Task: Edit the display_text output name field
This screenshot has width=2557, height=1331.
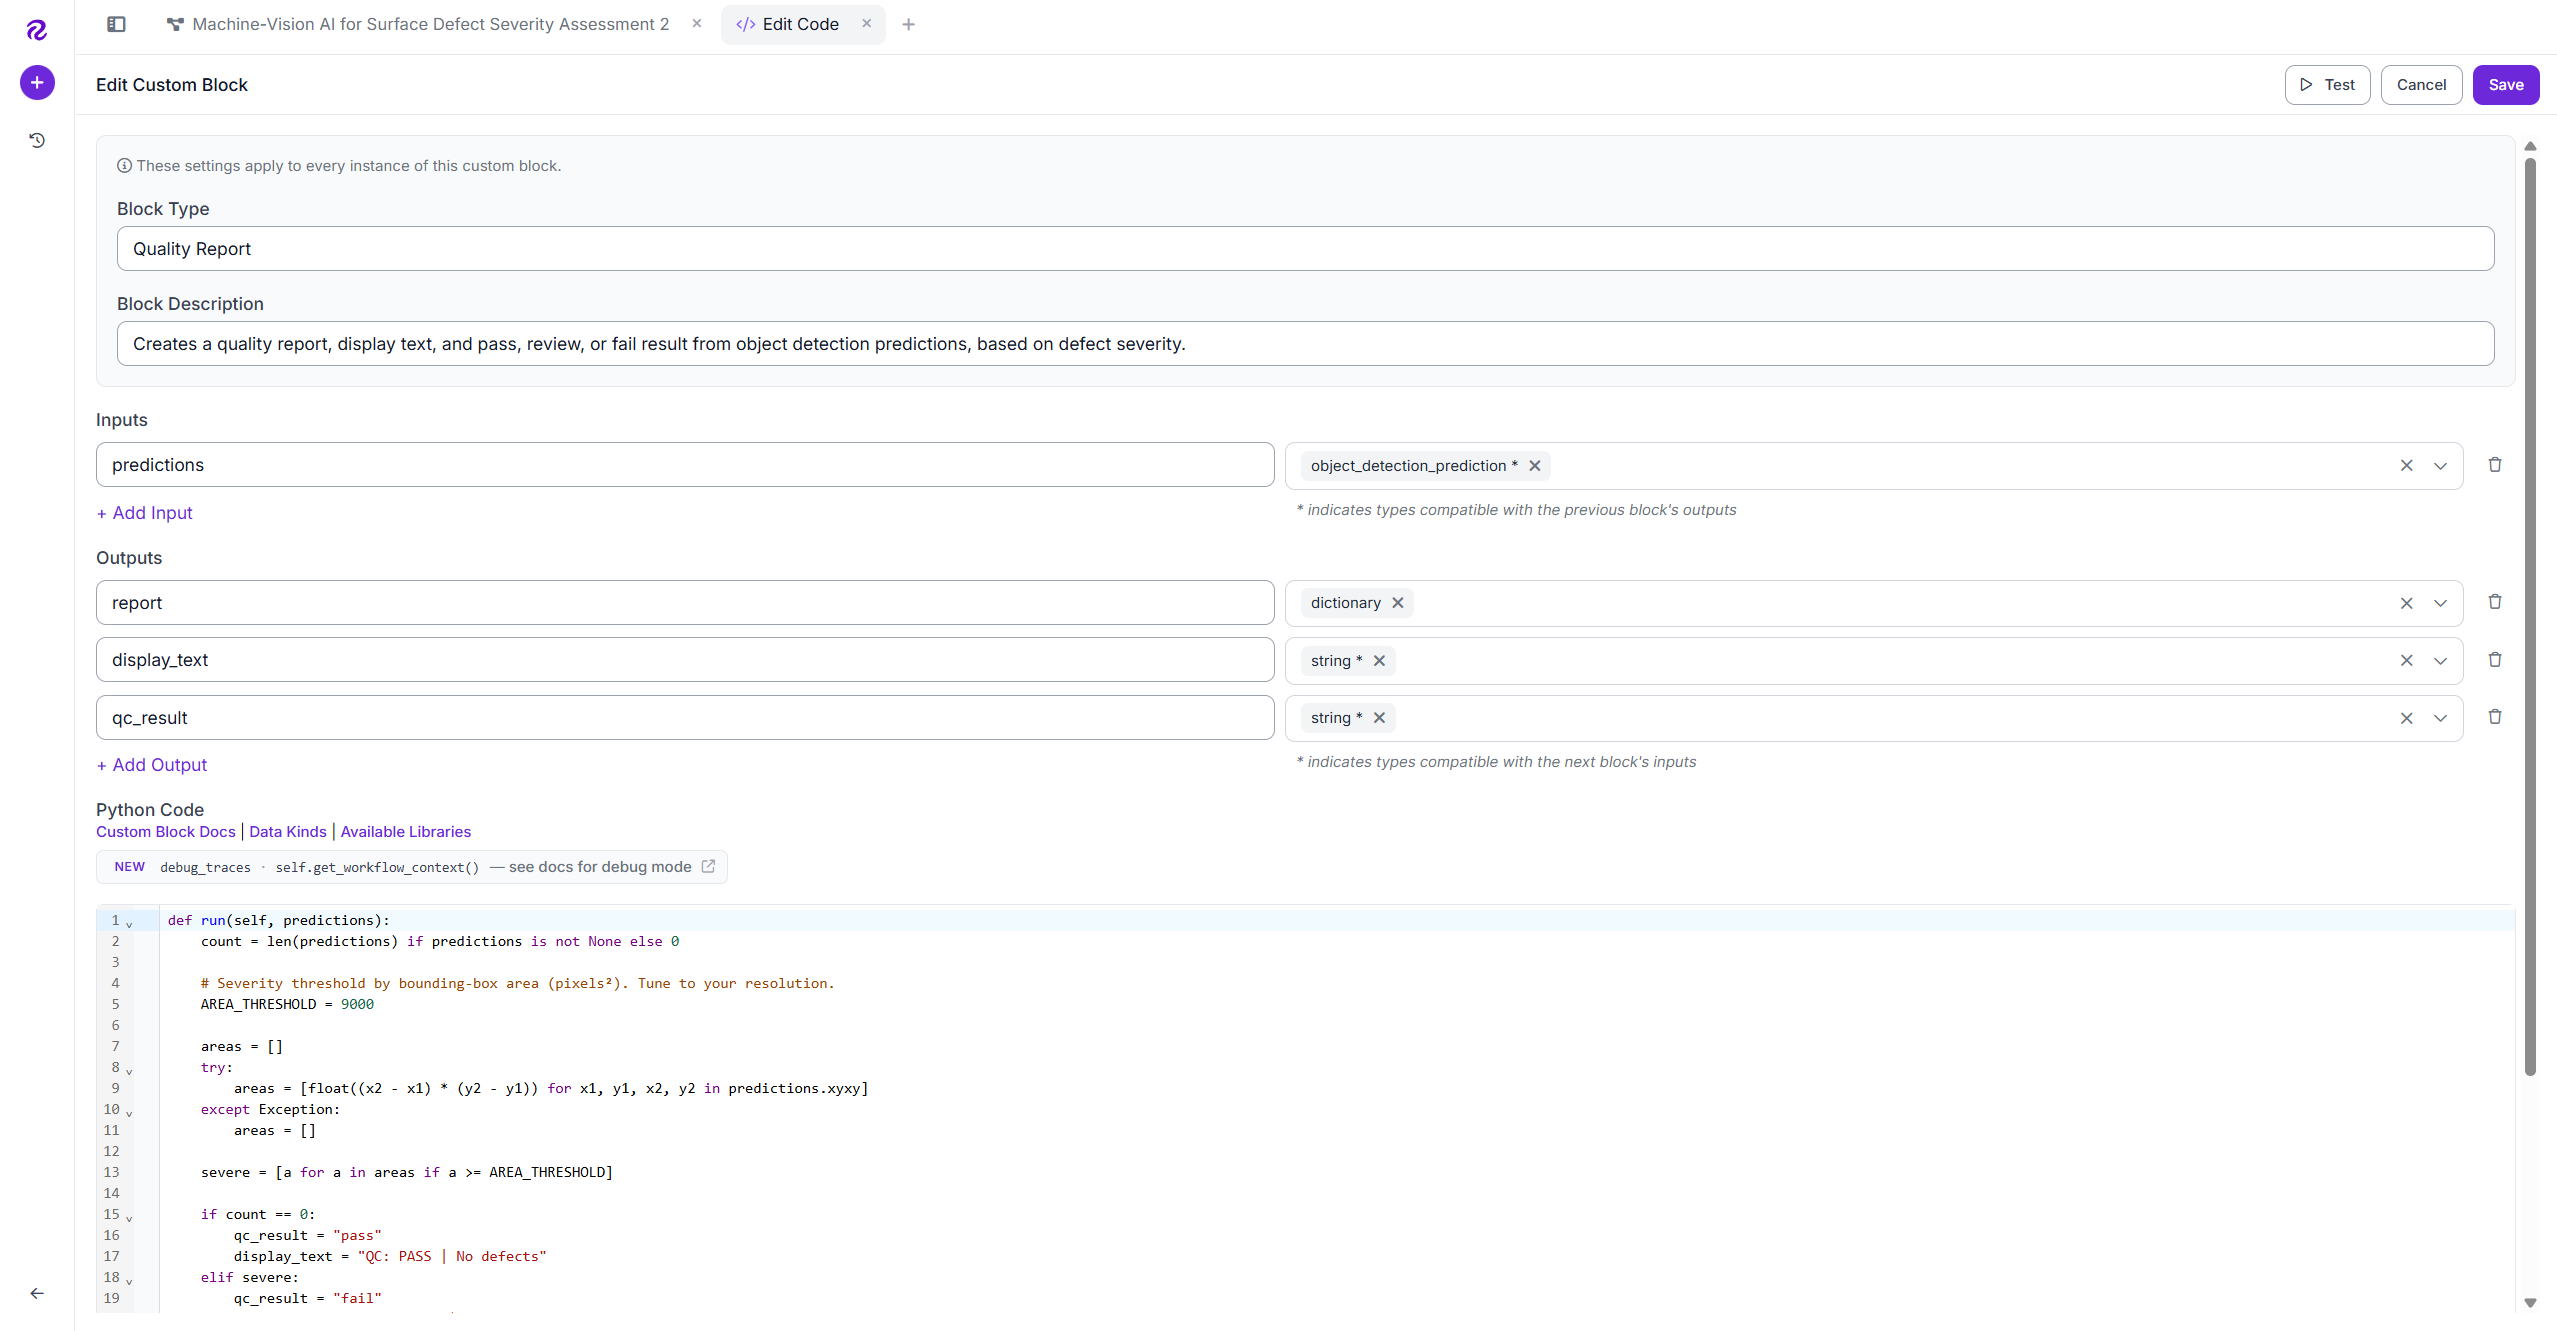Action: (685, 660)
